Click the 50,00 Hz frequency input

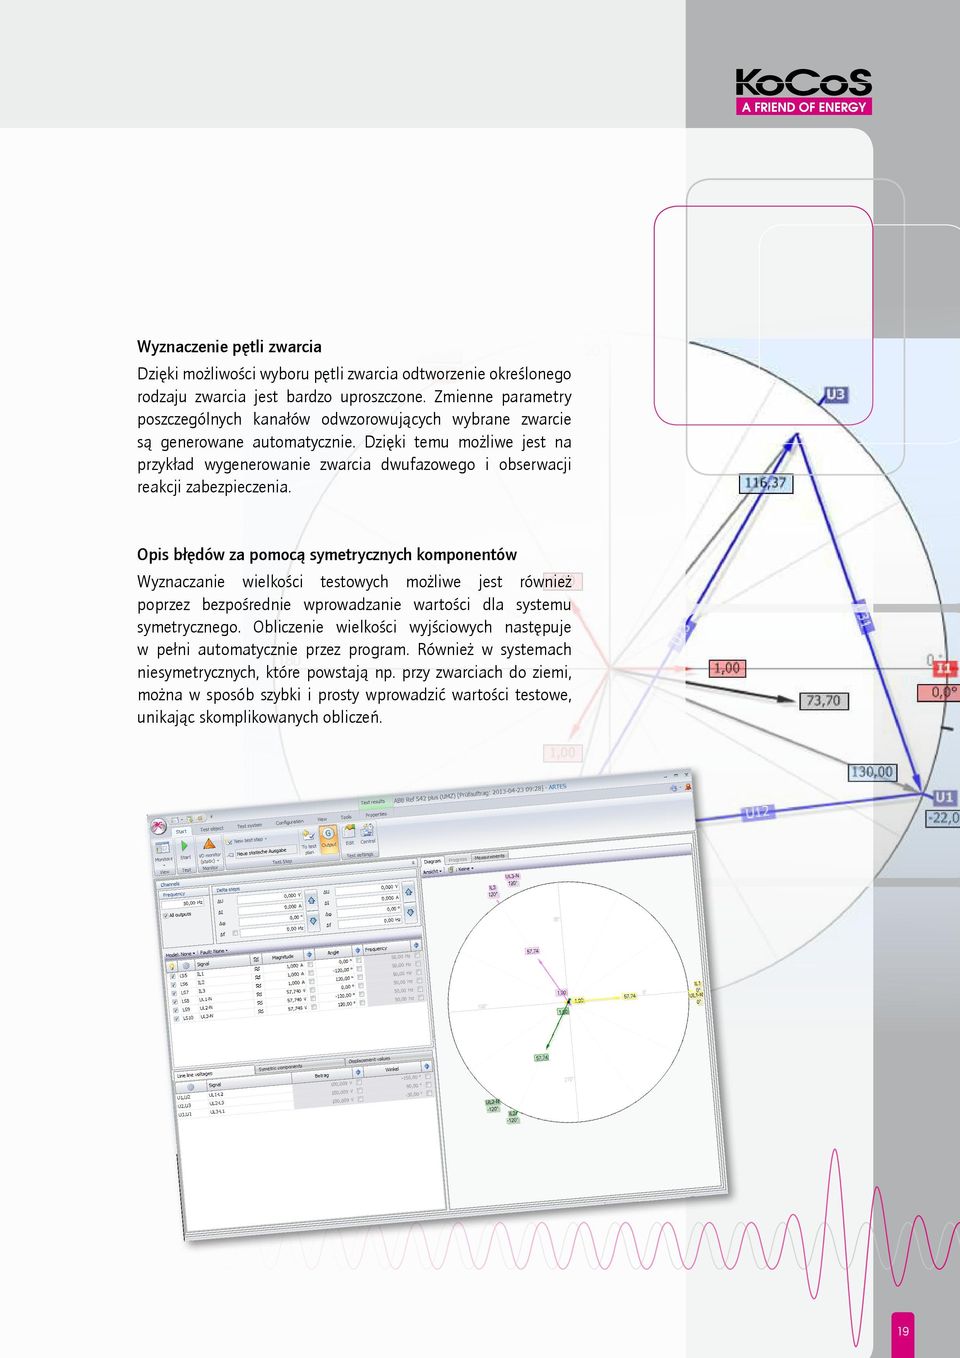183,903
